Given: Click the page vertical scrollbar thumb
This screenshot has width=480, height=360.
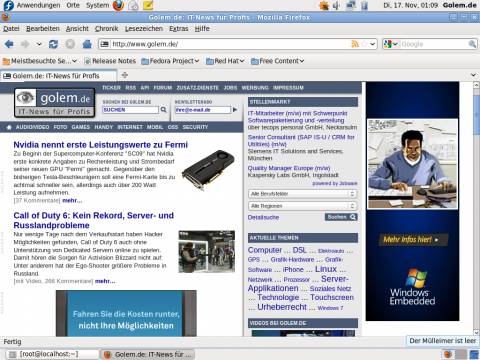Looking at the screenshot, I should (x=476, y=115).
